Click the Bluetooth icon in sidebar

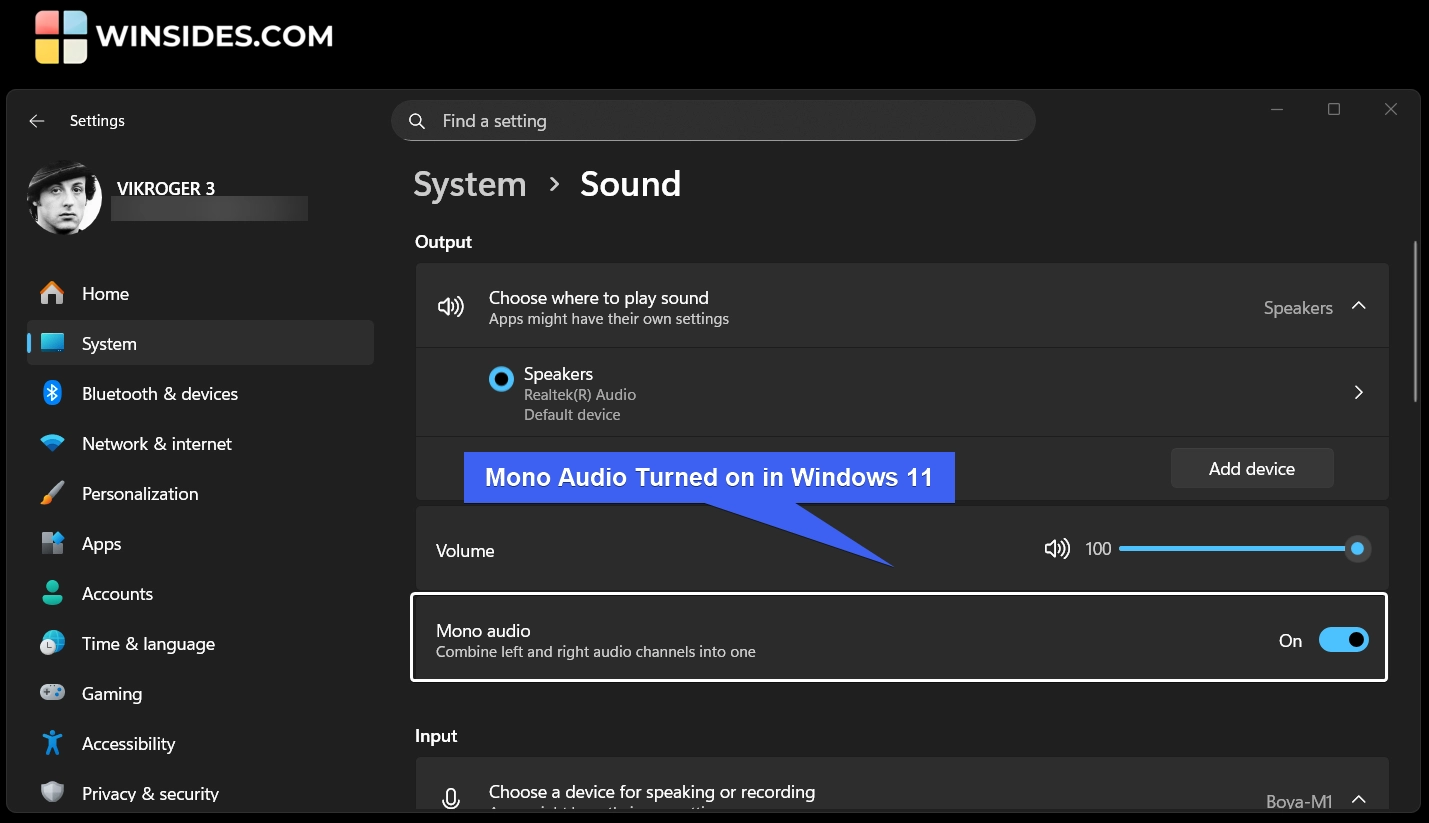tap(52, 393)
